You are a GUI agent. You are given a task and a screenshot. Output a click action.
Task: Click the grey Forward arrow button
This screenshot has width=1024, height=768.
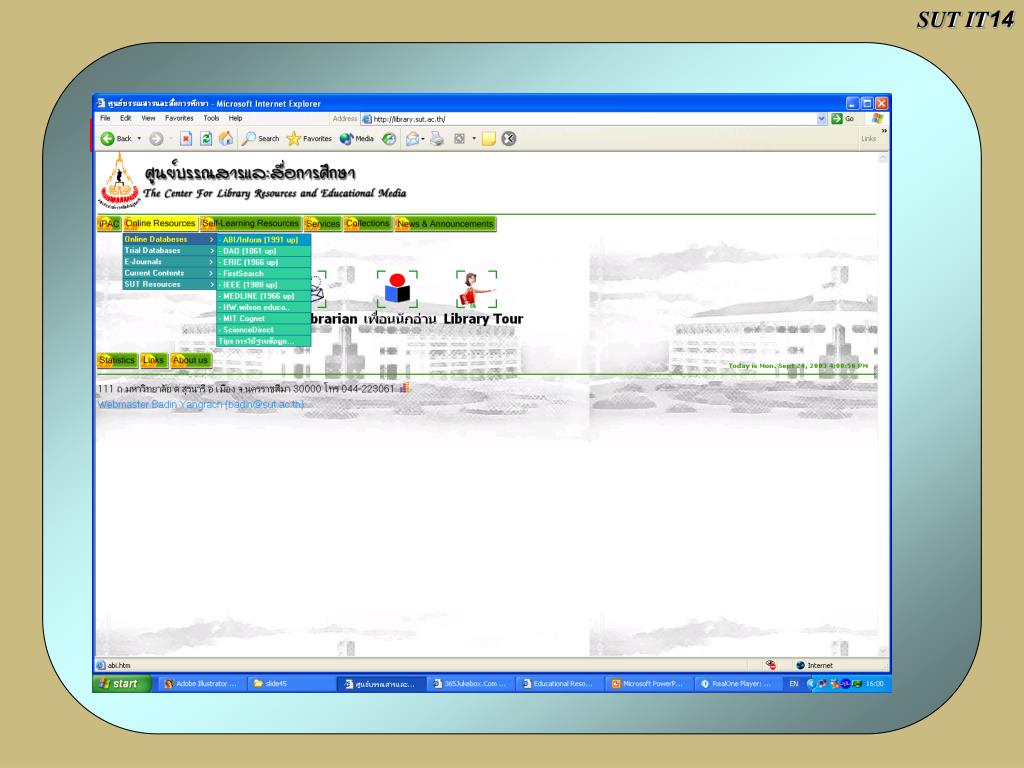point(156,138)
